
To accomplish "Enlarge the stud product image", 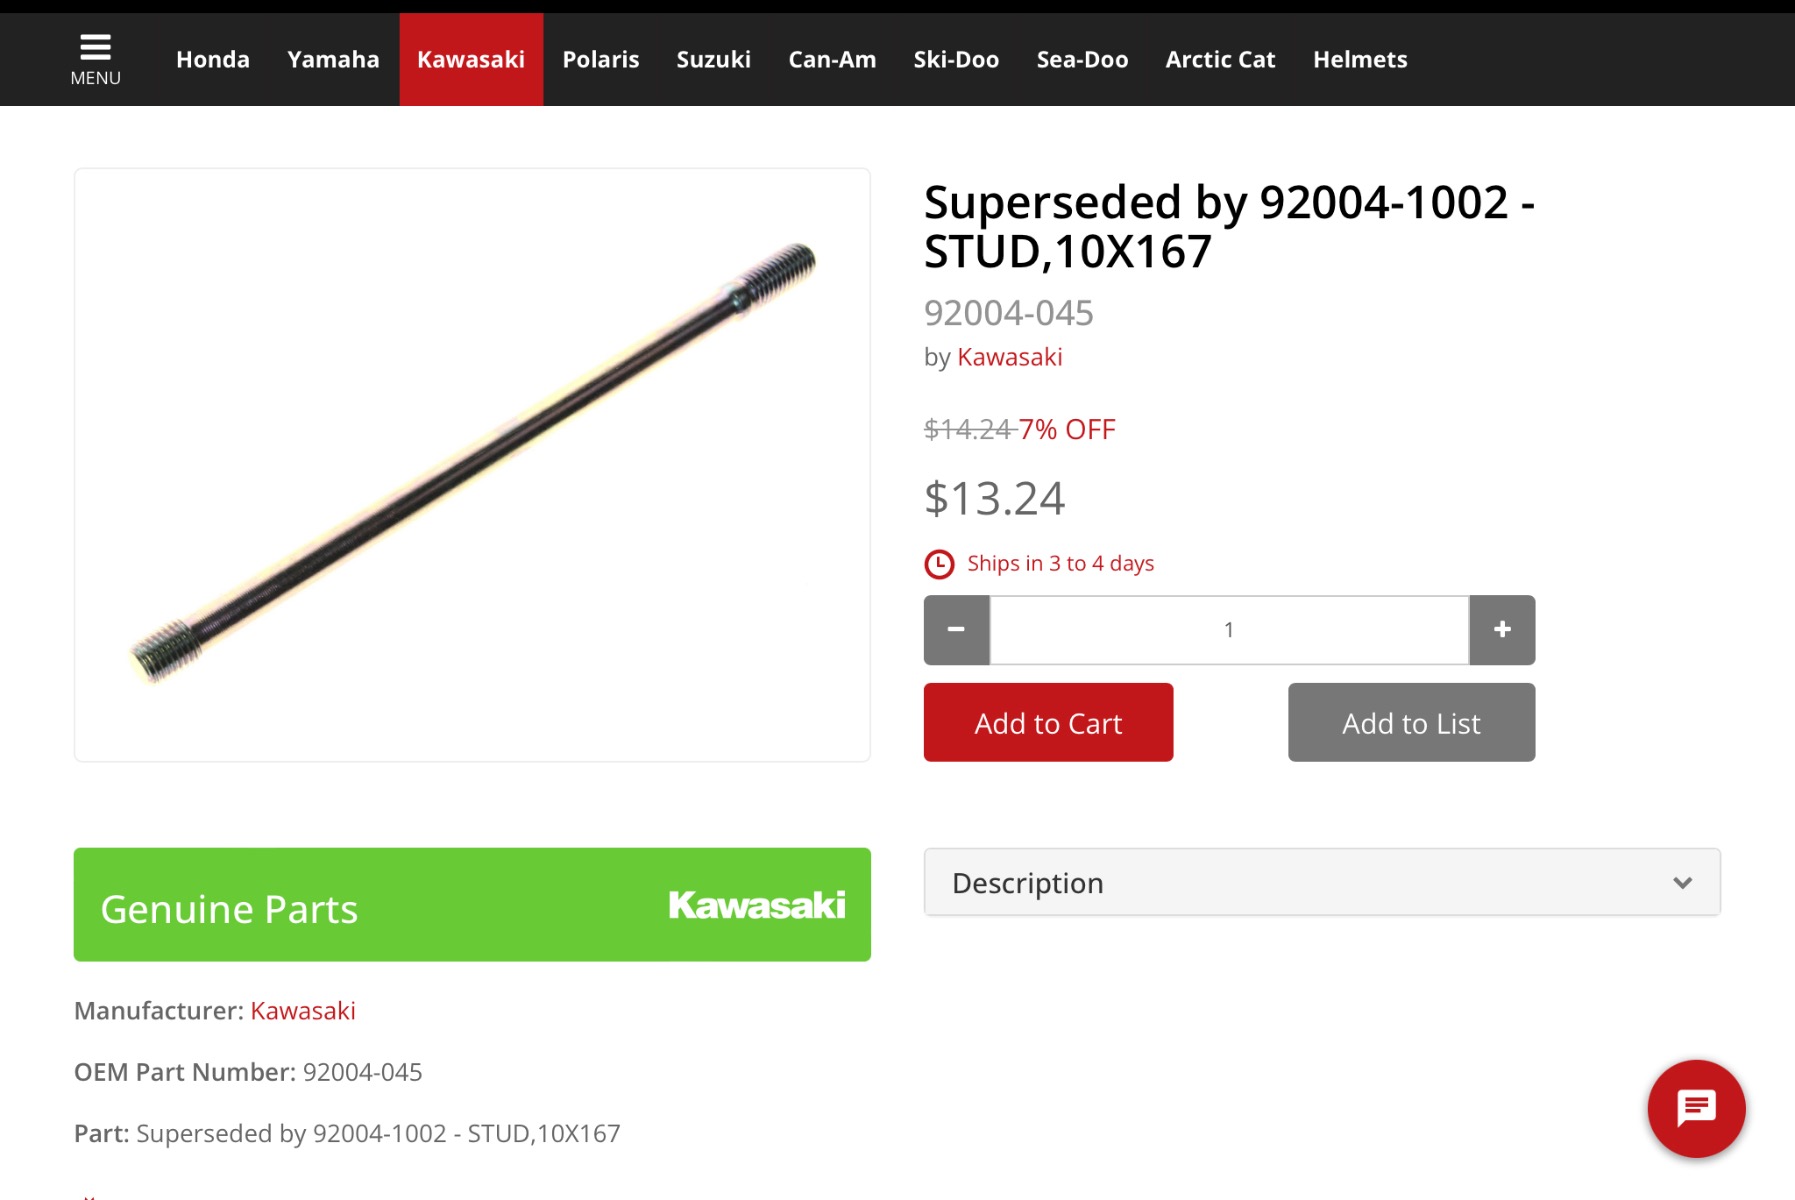I will point(472,465).
